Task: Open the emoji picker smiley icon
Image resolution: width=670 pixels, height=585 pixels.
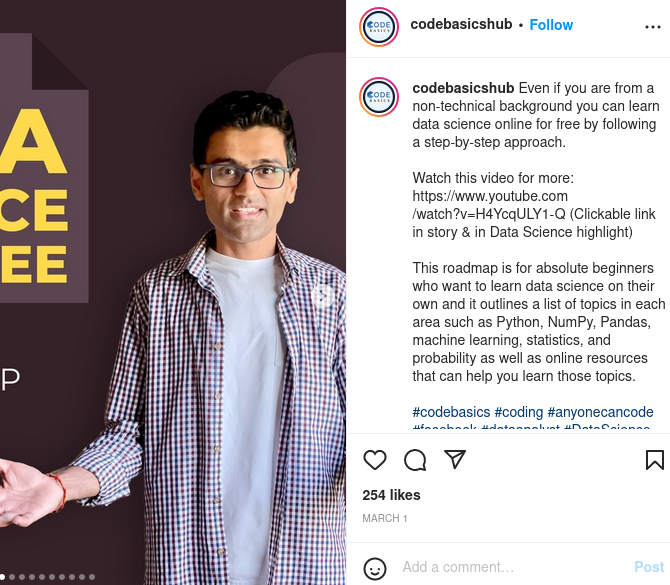Action: click(x=375, y=569)
